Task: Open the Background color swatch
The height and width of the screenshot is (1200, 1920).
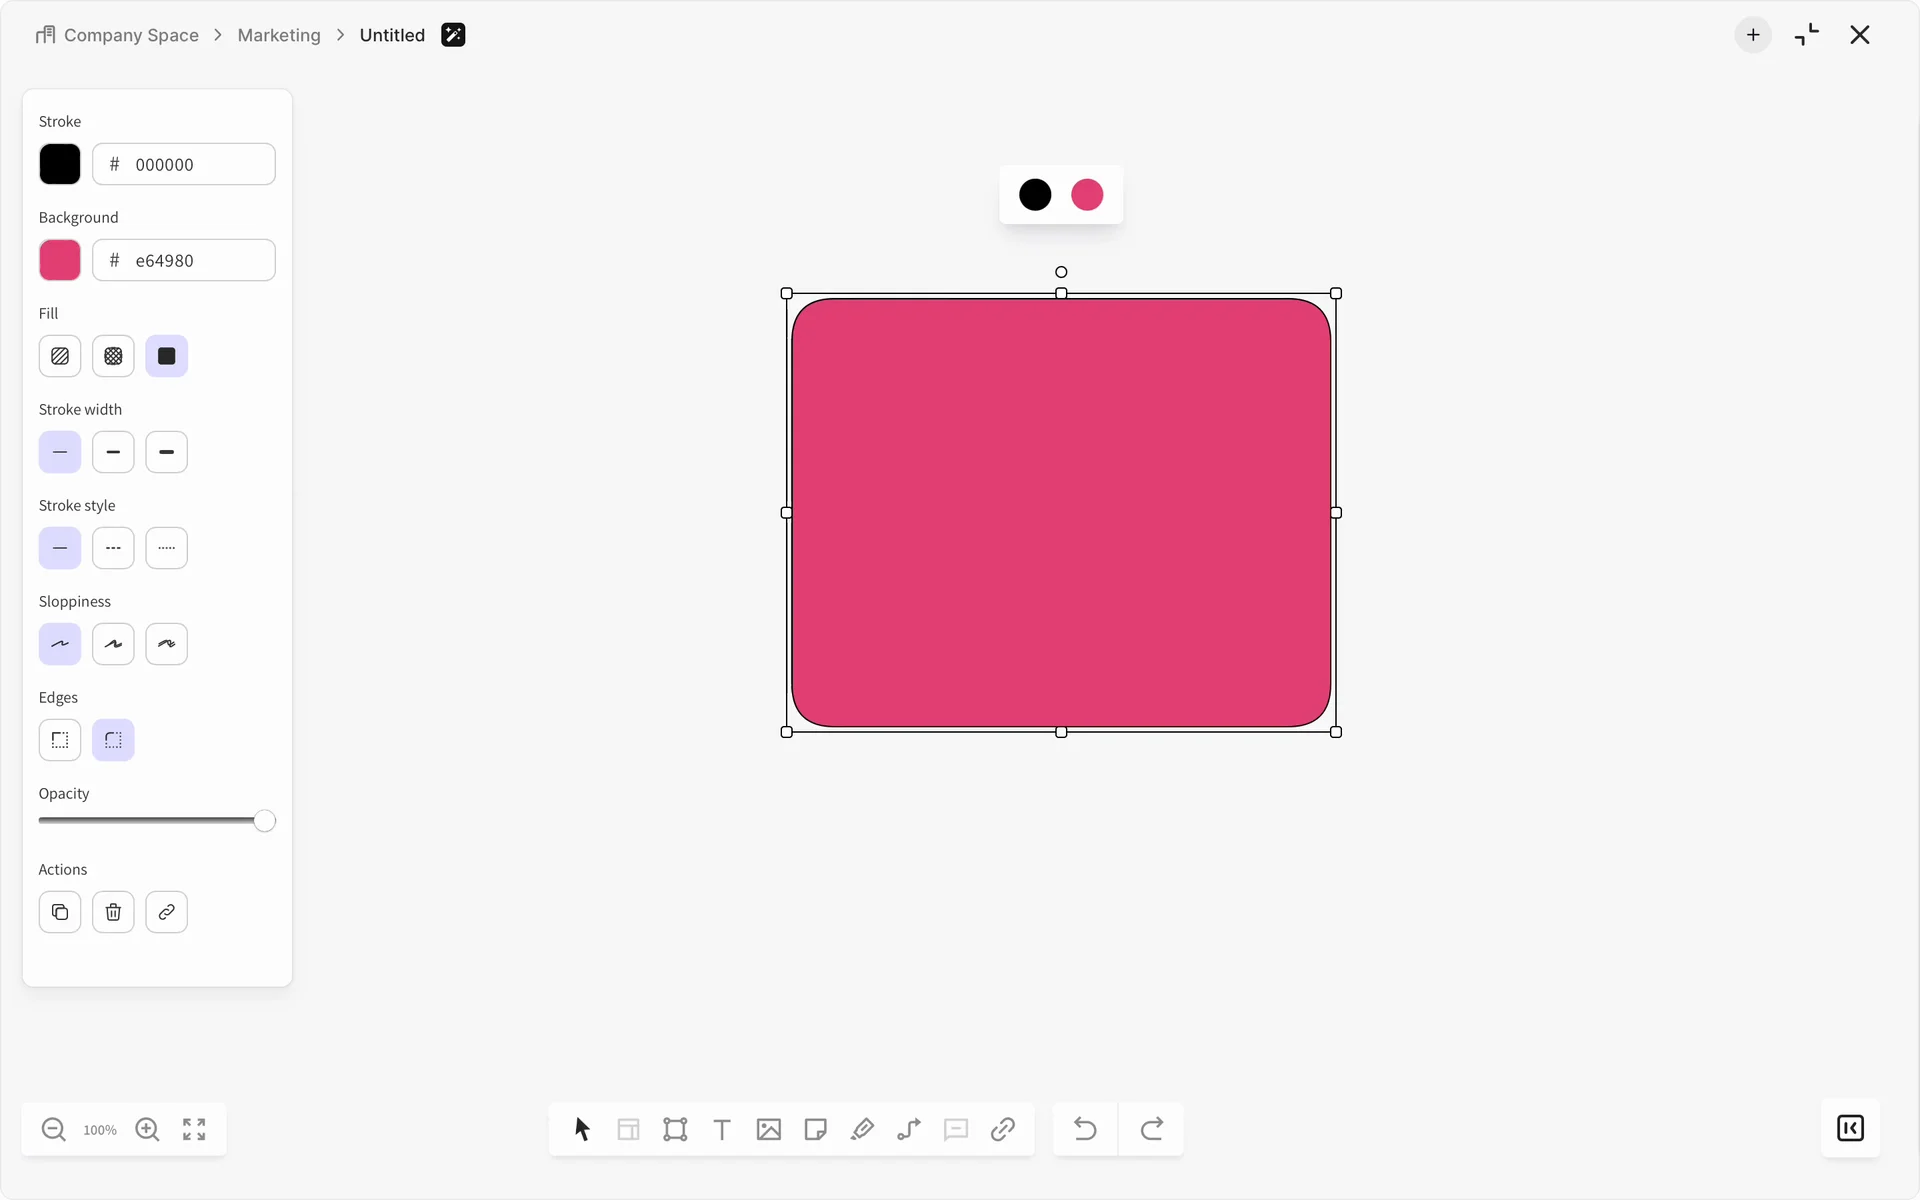Action: 60,260
